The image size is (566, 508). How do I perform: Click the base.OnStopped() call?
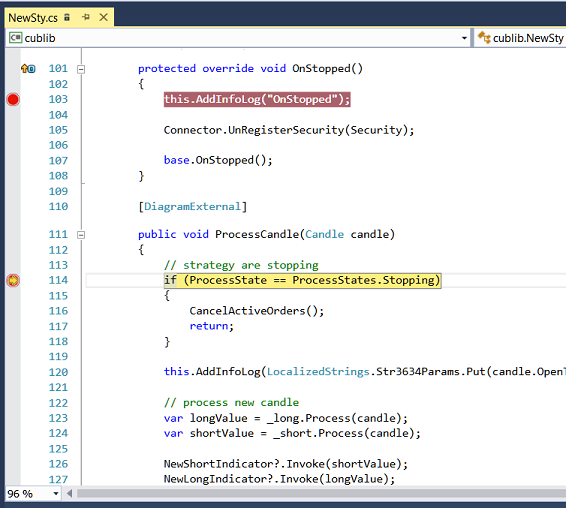(218, 160)
